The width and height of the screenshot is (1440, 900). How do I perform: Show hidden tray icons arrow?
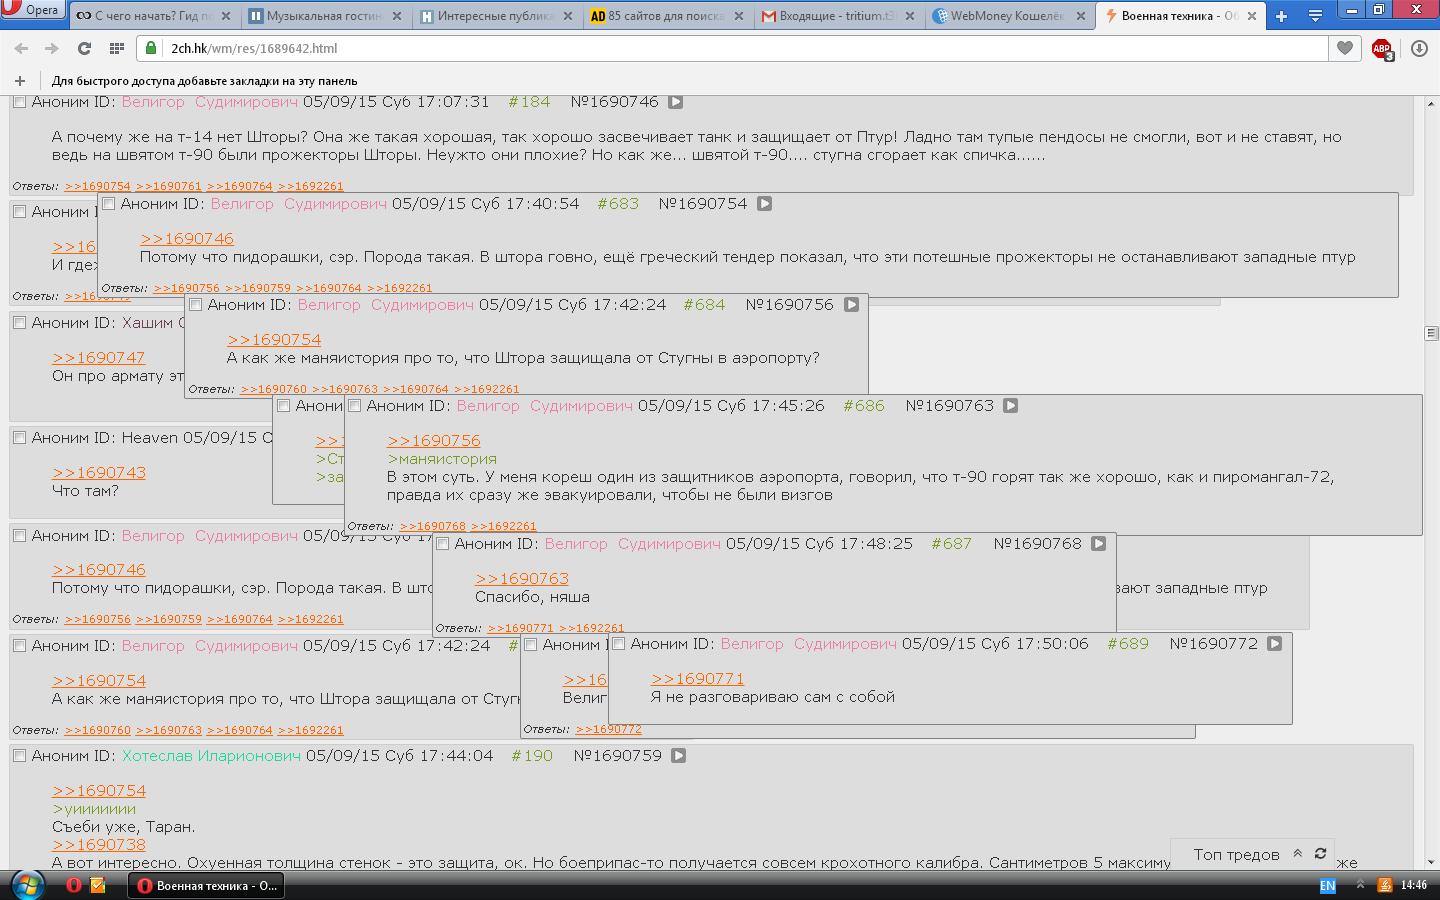(x=1360, y=885)
